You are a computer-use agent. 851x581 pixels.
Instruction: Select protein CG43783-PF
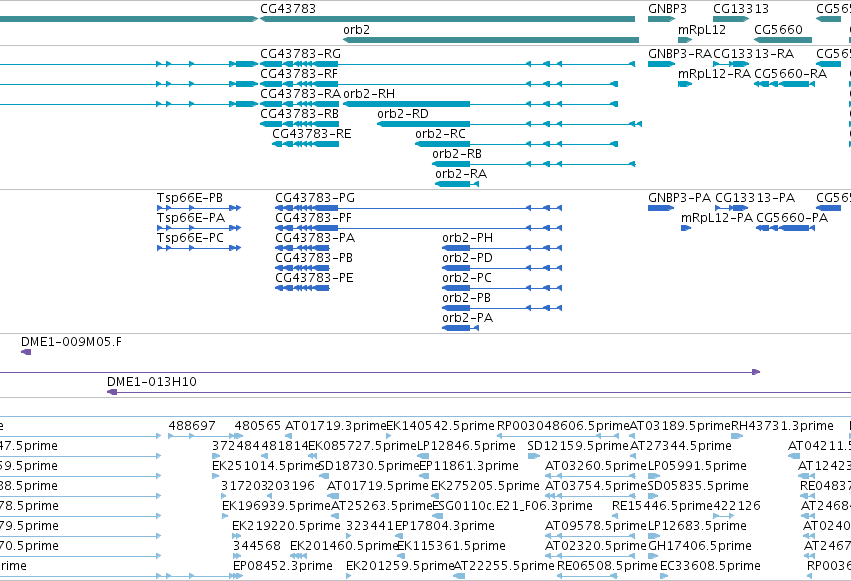pyautogui.click(x=418, y=228)
